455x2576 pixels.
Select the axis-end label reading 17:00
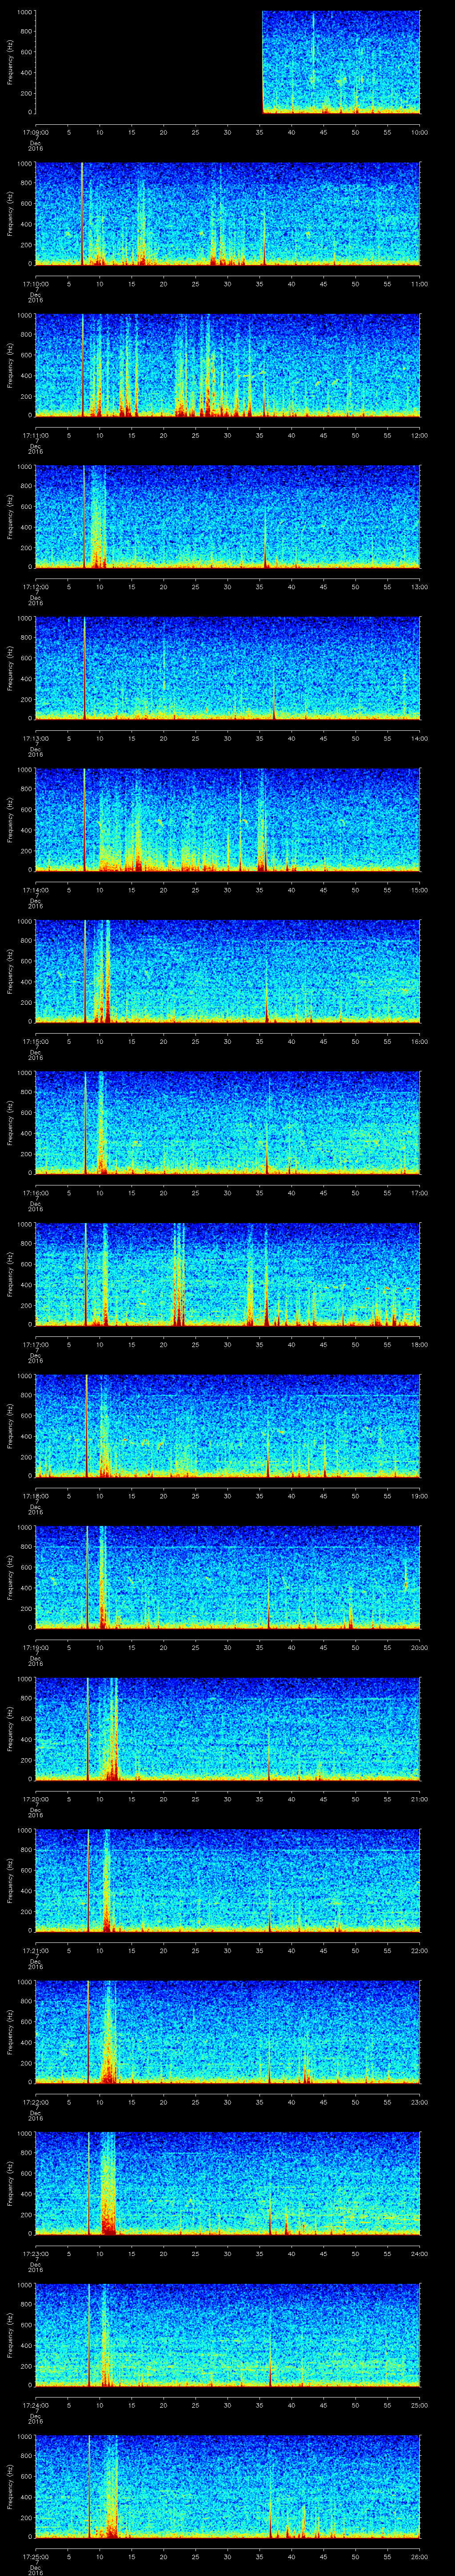(419, 1193)
